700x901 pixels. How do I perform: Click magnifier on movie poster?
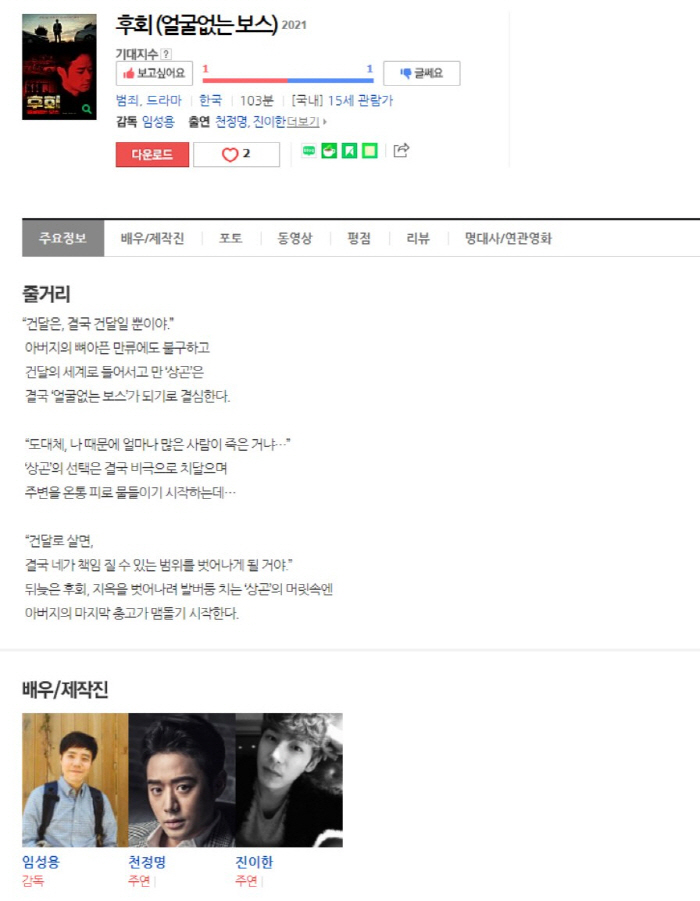(87, 109)
